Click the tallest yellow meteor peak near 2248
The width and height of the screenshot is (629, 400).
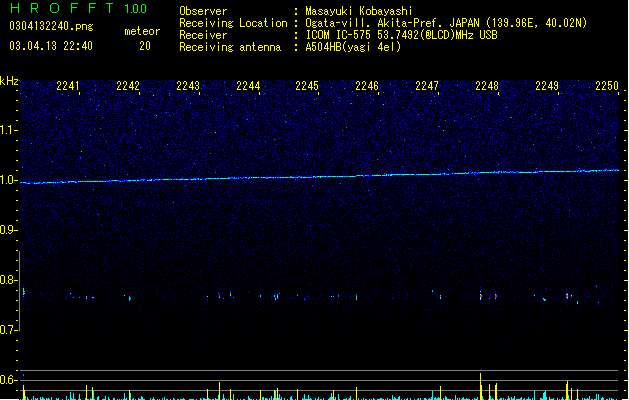pyautogui.click(x=480, y=386)
